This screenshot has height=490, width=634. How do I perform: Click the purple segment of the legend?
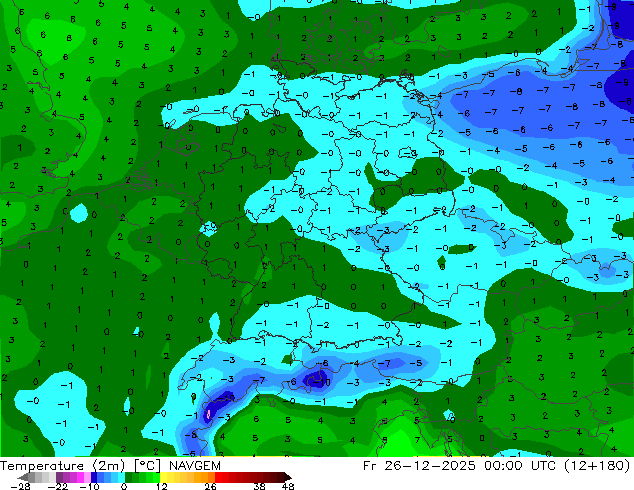(59, 477)
